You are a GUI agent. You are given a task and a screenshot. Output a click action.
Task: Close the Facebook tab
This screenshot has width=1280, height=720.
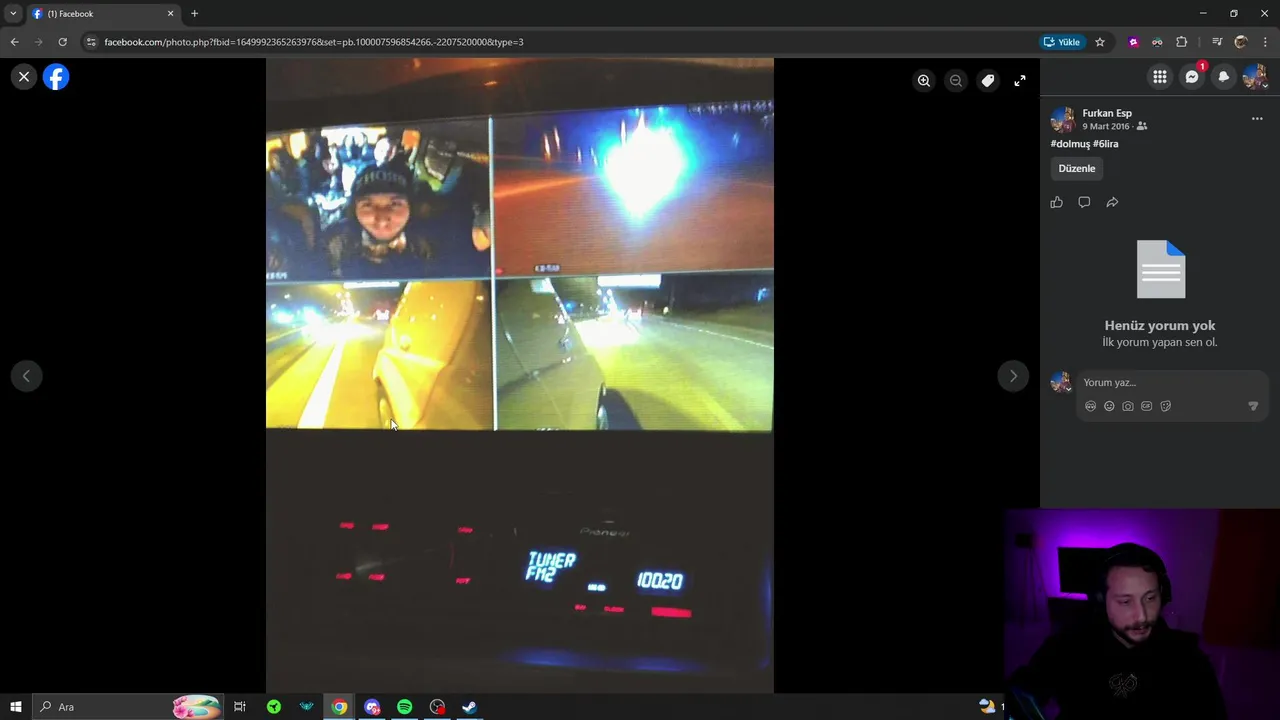coord(170,14)
